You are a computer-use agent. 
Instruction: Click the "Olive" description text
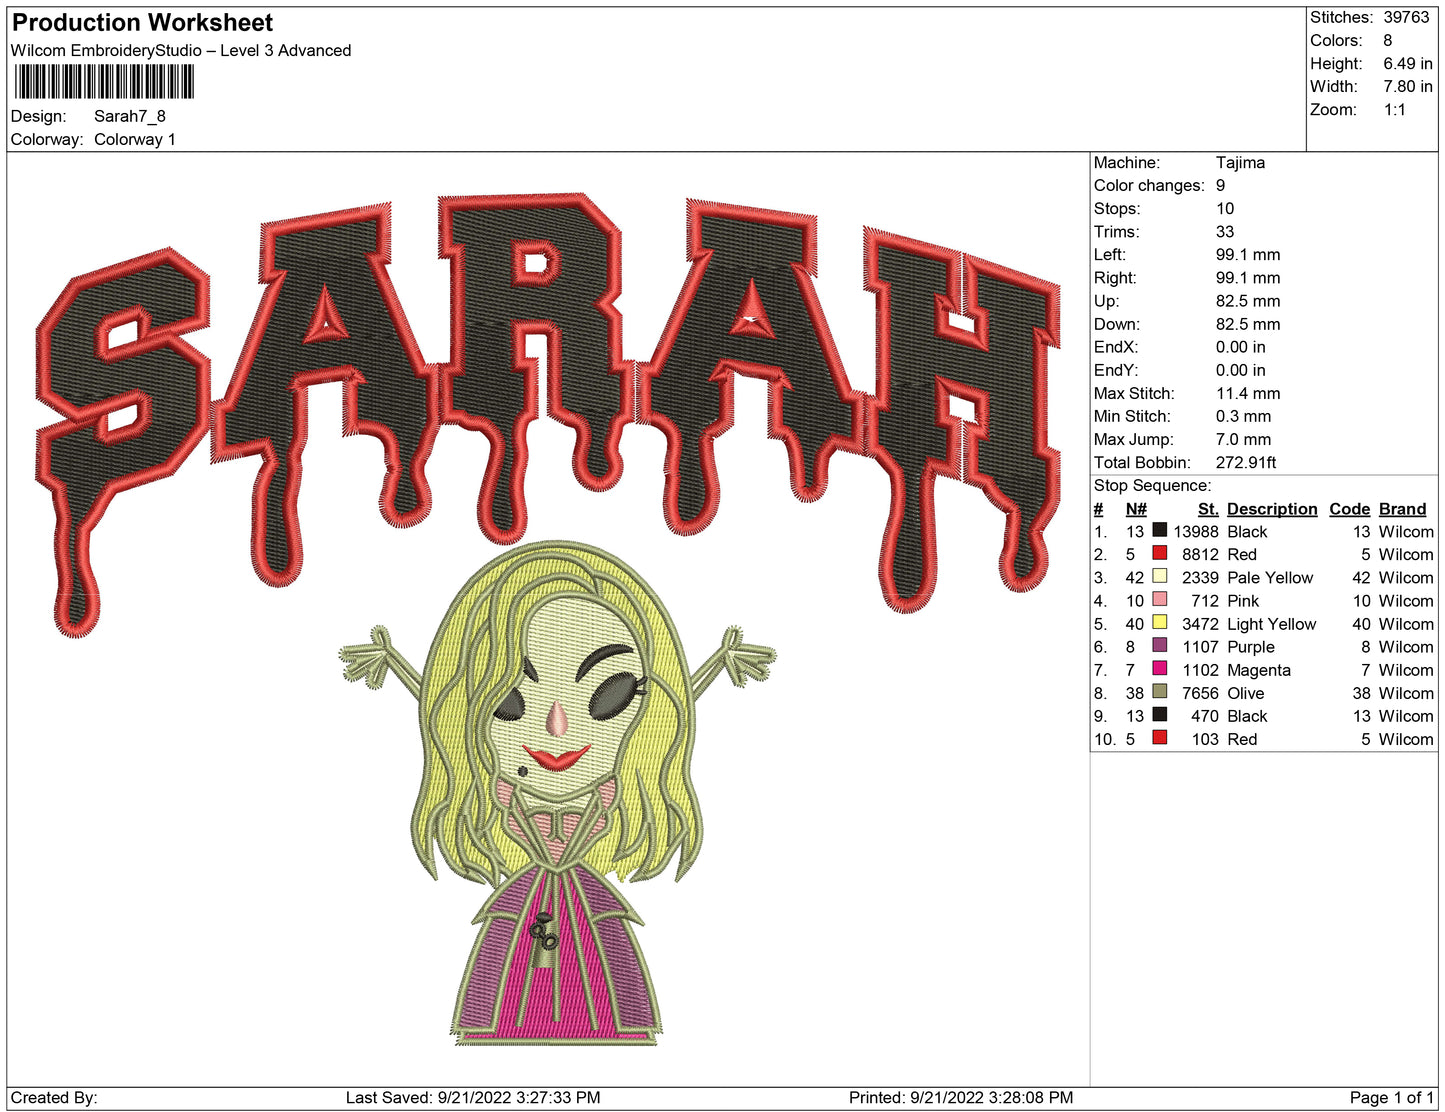1246,693
